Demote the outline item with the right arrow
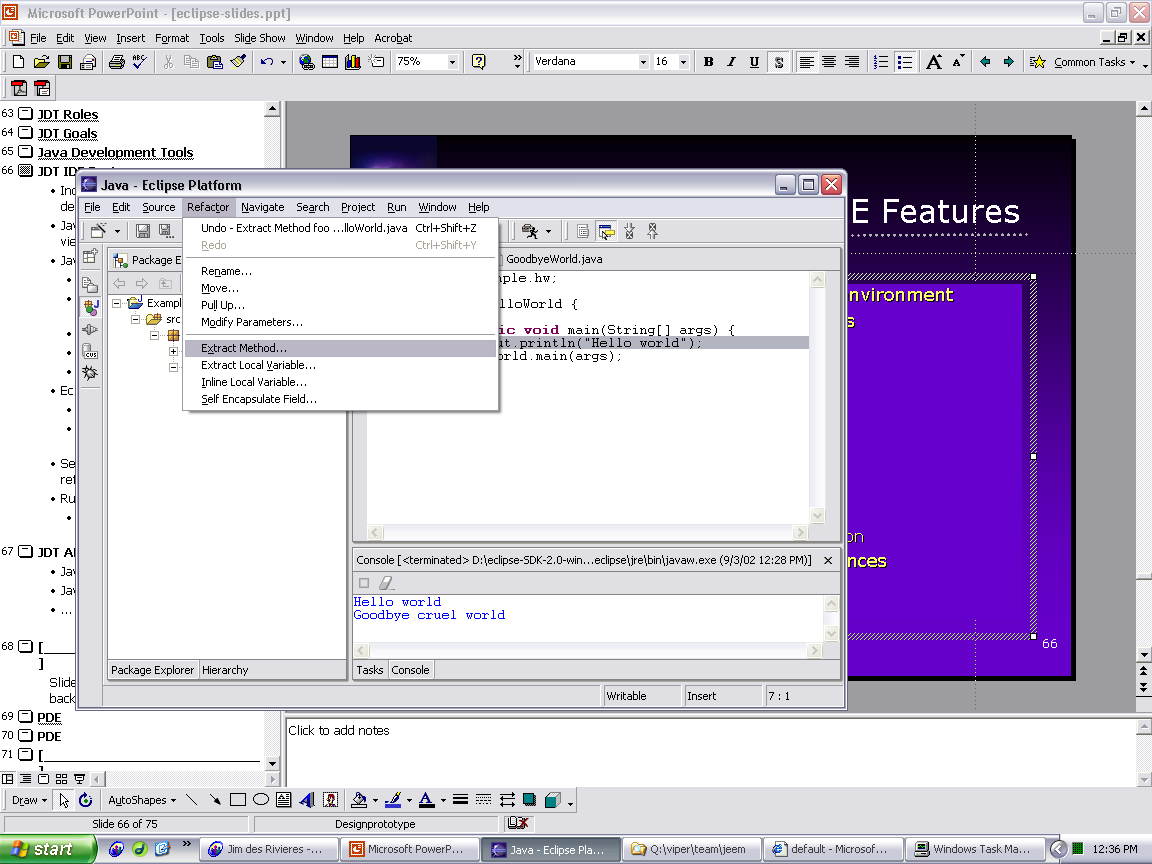The width and height of the screenshot is (1152, 864). (1009, 62)
